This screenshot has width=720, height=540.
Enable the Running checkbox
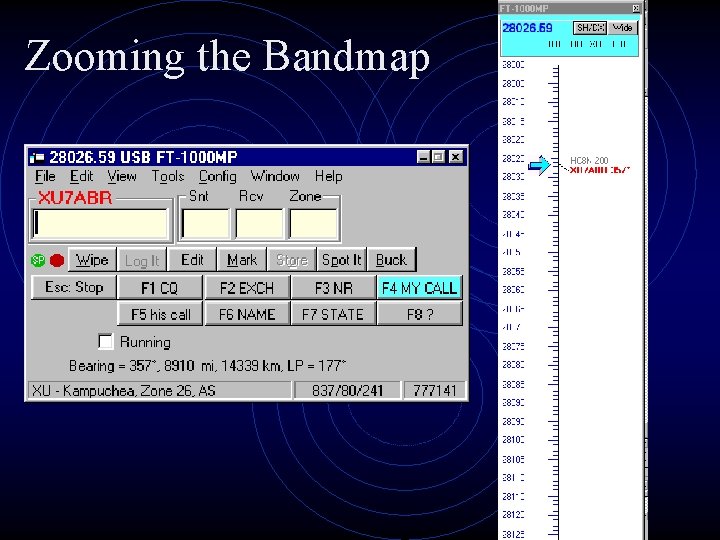tap(106, 342)
